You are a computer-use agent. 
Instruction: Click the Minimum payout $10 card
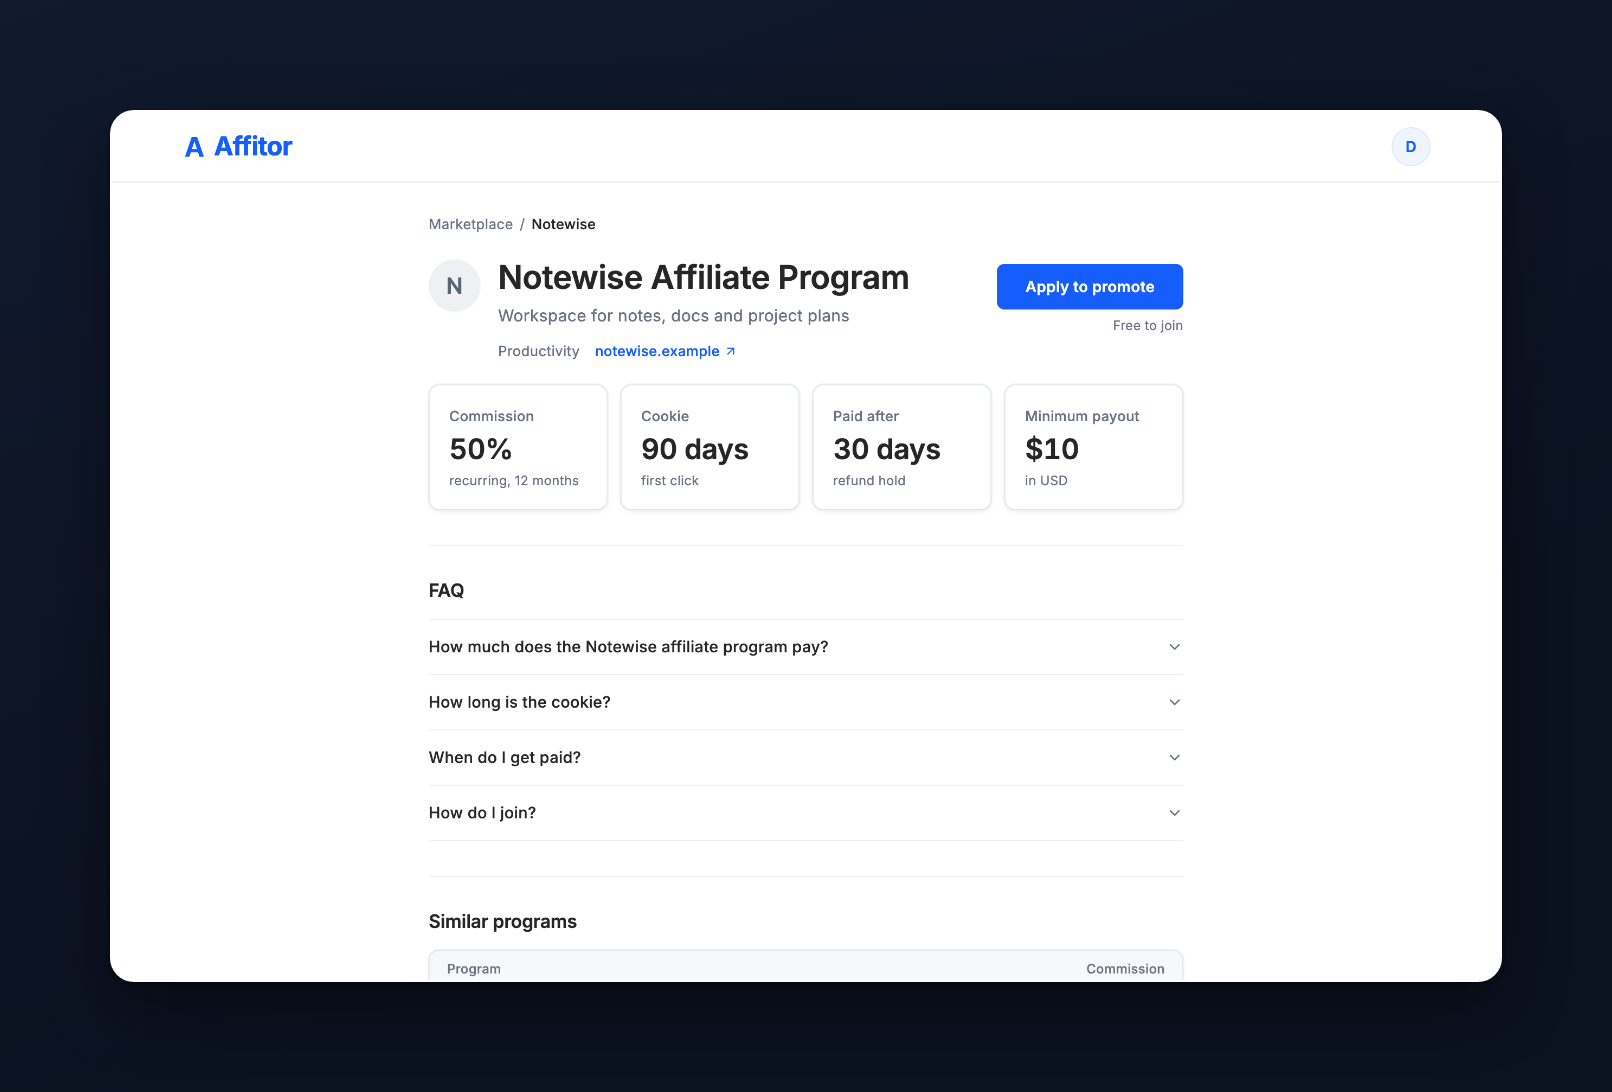(x=1094, y=447)
